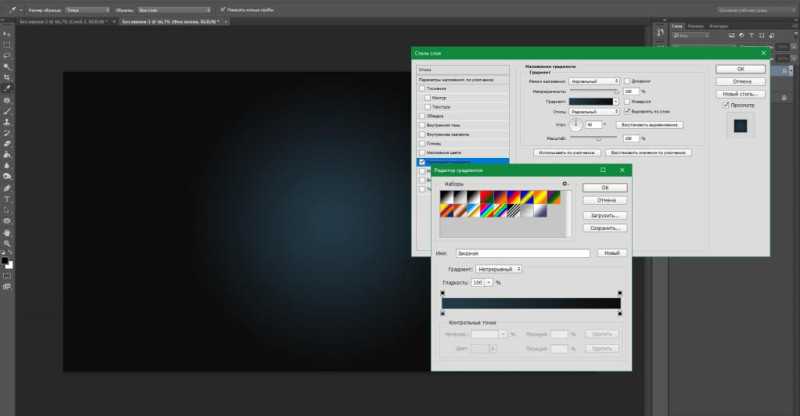Open gradient type dropdown Непрерывный
This screenshot has width=800, height=416.
point(498,269)
